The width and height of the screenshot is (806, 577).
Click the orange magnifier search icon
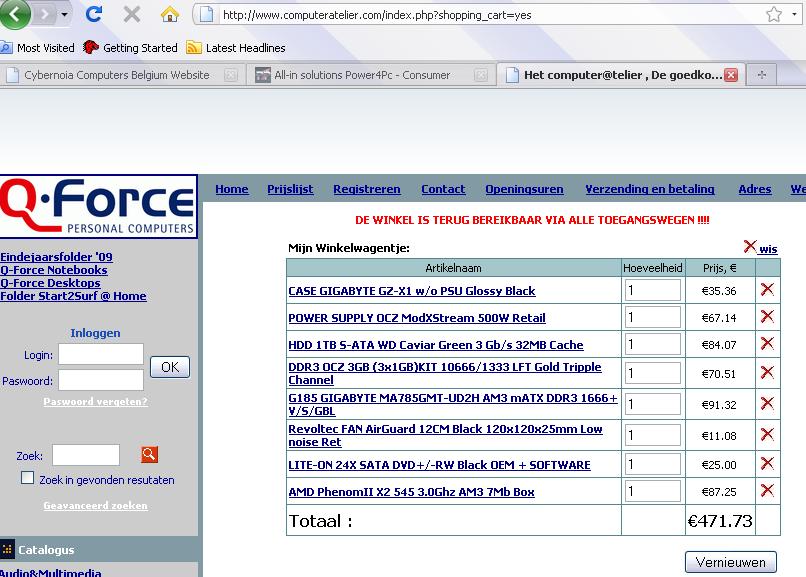point(149,454)
